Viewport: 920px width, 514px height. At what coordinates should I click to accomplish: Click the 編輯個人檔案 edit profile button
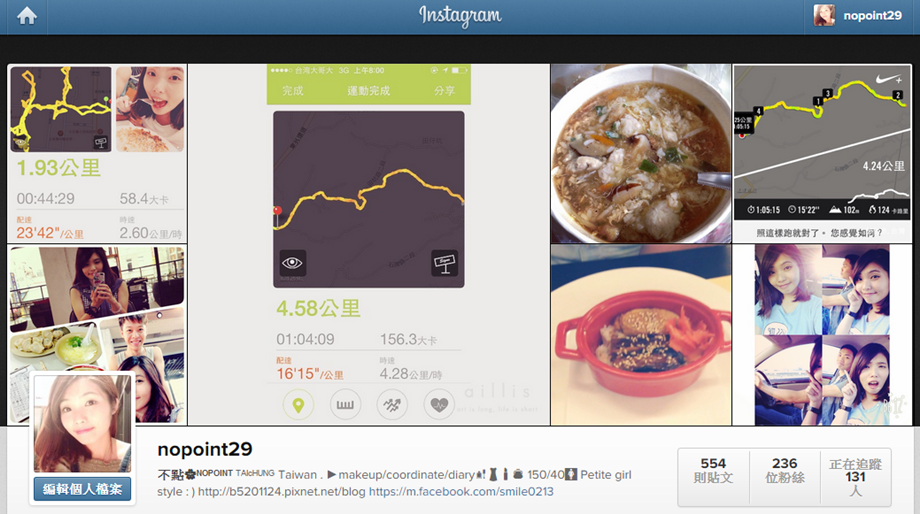(82, 489)
